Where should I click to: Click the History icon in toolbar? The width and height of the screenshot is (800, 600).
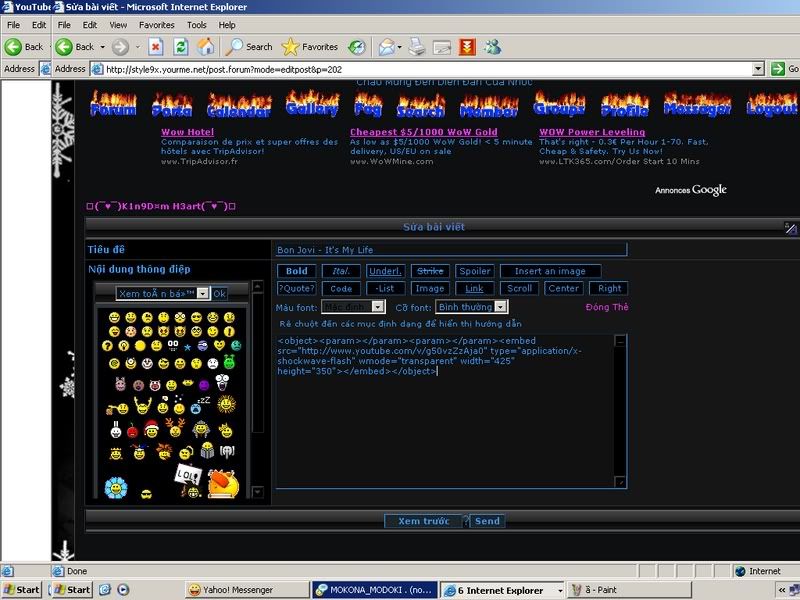pyautogui.click(x=357, y=47)
